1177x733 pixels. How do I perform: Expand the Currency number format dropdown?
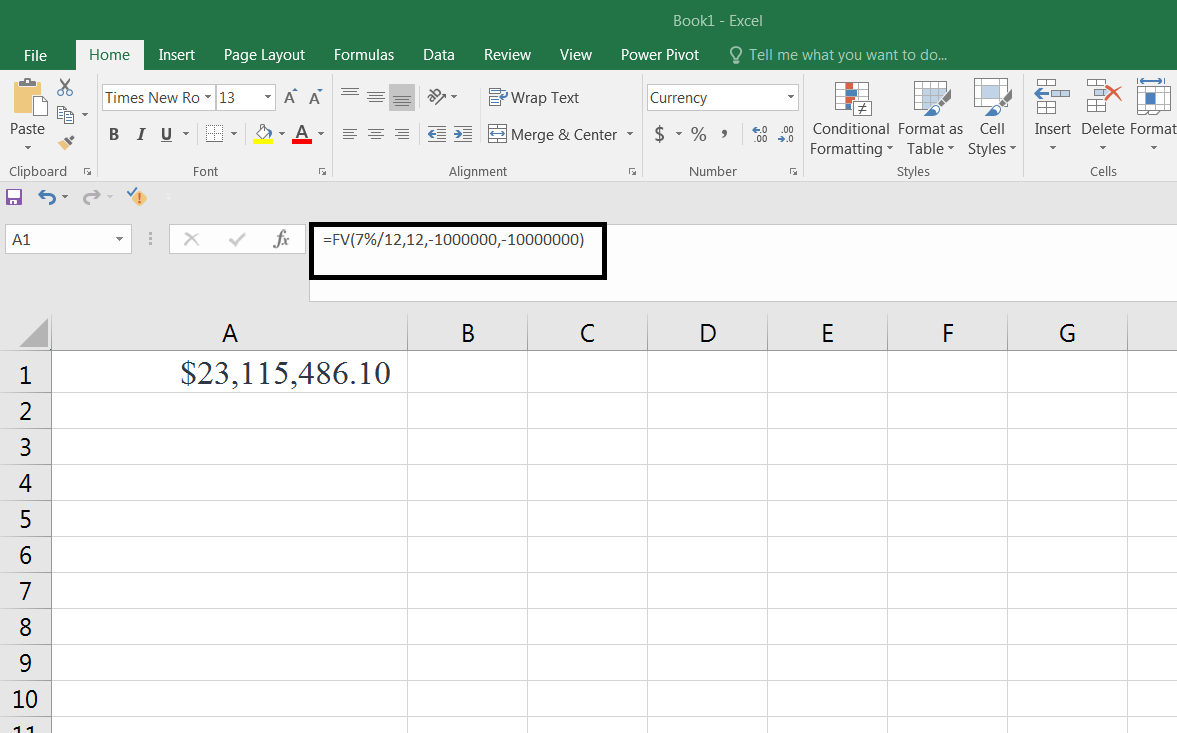click(790, 98)
